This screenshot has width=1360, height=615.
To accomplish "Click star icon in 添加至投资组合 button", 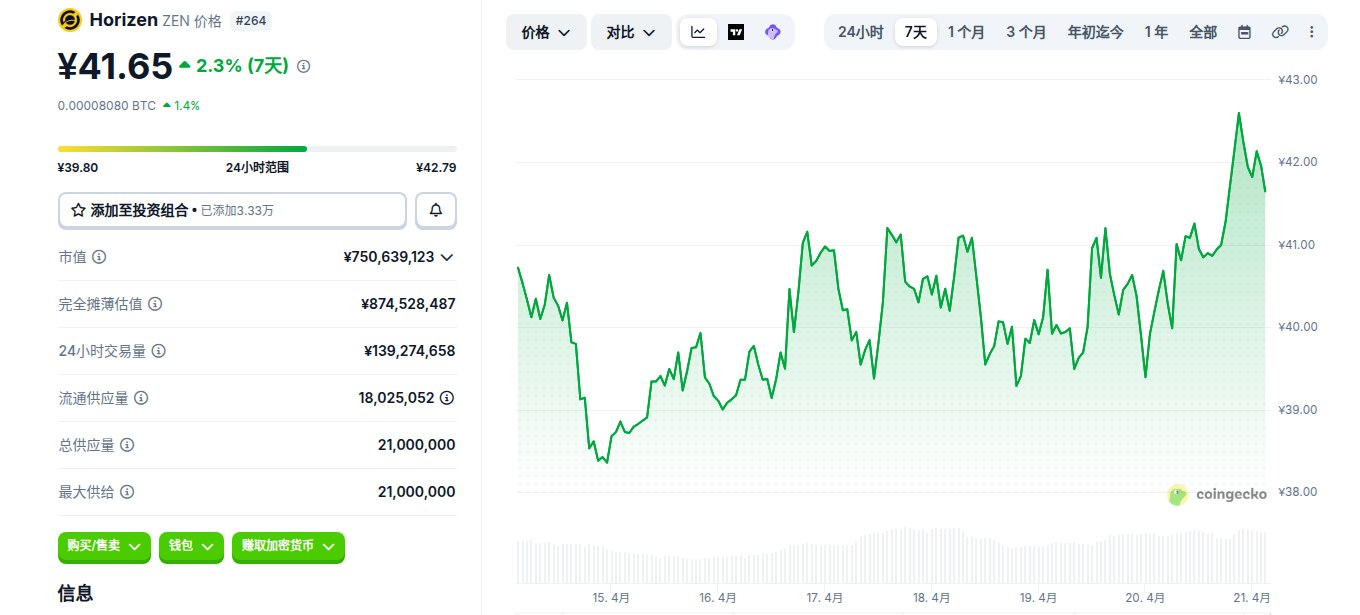I will click(78, 210).
